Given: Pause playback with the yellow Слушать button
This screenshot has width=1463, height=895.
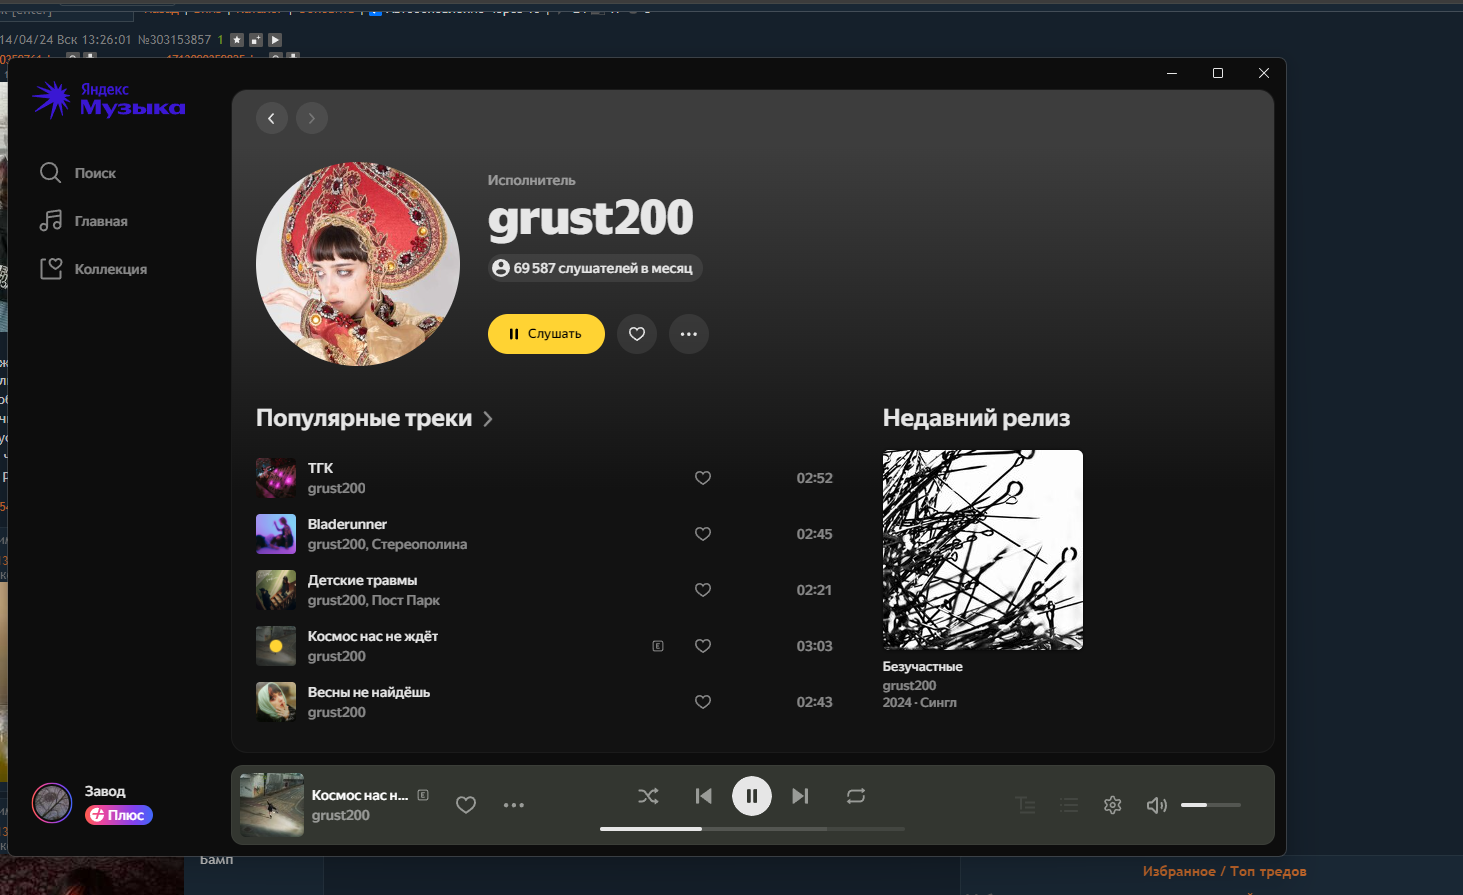Looking at the screenshot, I should coord(546,334).
